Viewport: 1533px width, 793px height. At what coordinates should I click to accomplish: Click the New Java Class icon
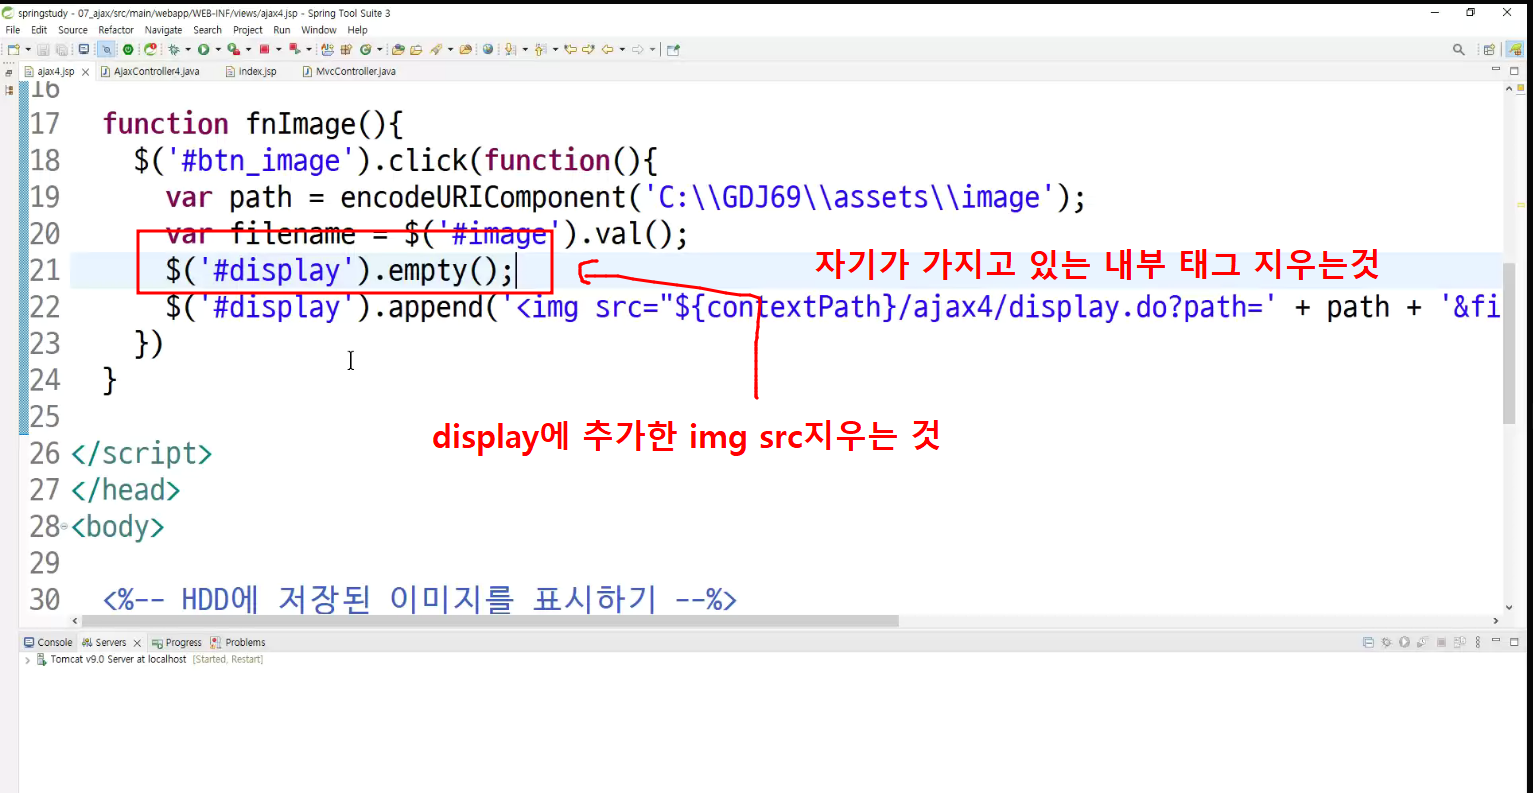point(365,49)
